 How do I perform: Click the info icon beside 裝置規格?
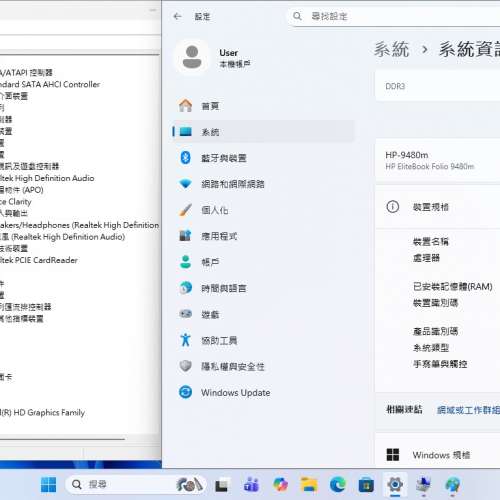click(392, 207)
